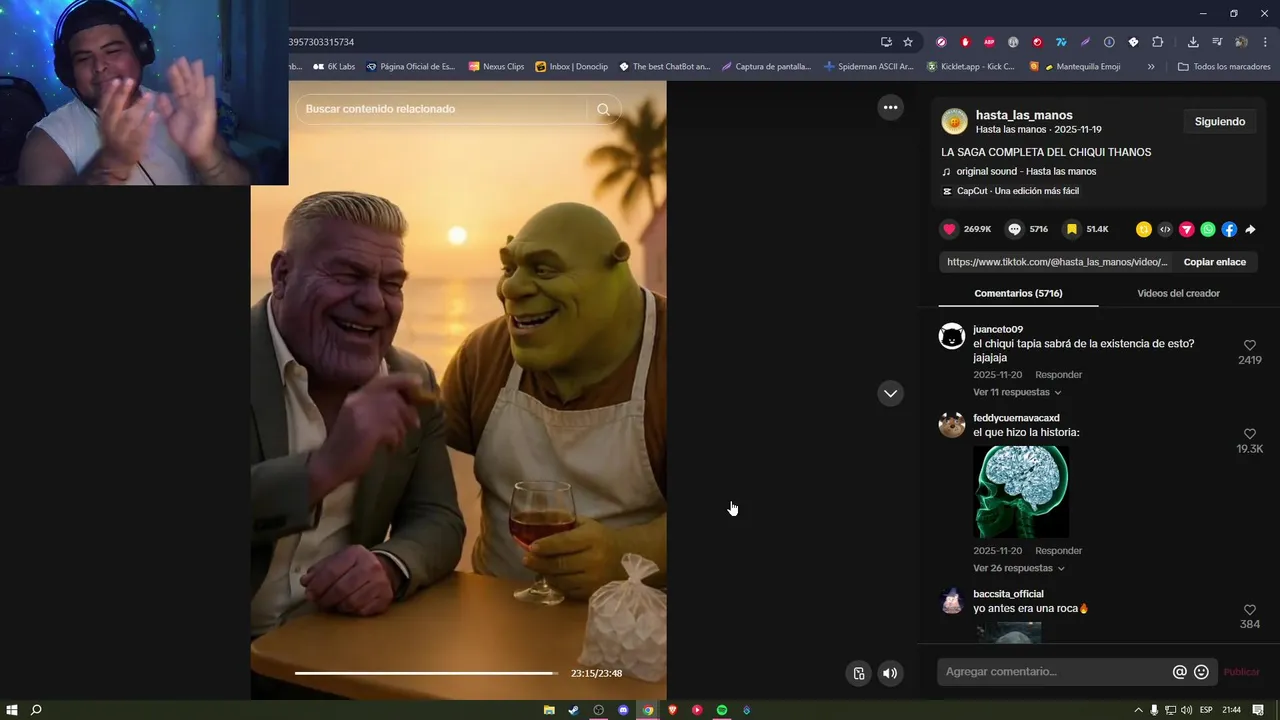The width and height of the screenshot is (1280, 720).
Task: Open the Nexus Clips bookmark
Action: [496, 67]
